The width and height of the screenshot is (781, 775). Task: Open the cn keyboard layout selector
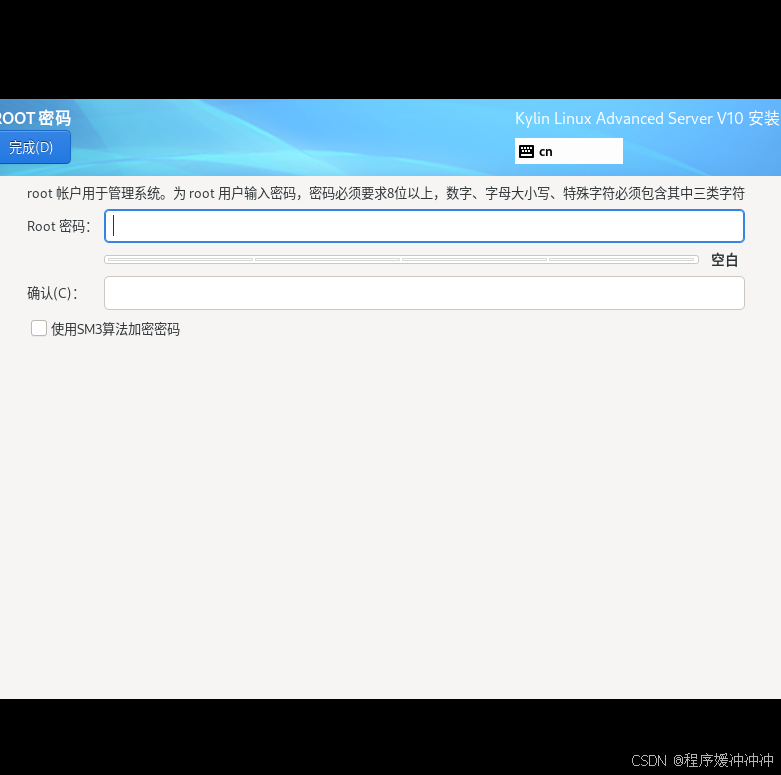pyautogui.click(x=569, y=151)
